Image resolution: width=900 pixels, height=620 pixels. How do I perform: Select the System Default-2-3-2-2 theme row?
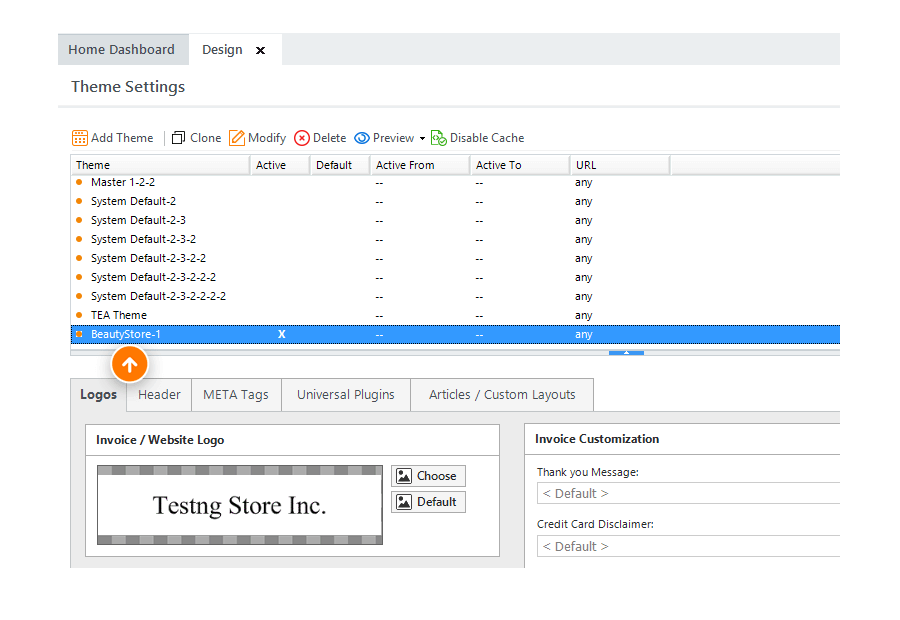tap(455, 258)
